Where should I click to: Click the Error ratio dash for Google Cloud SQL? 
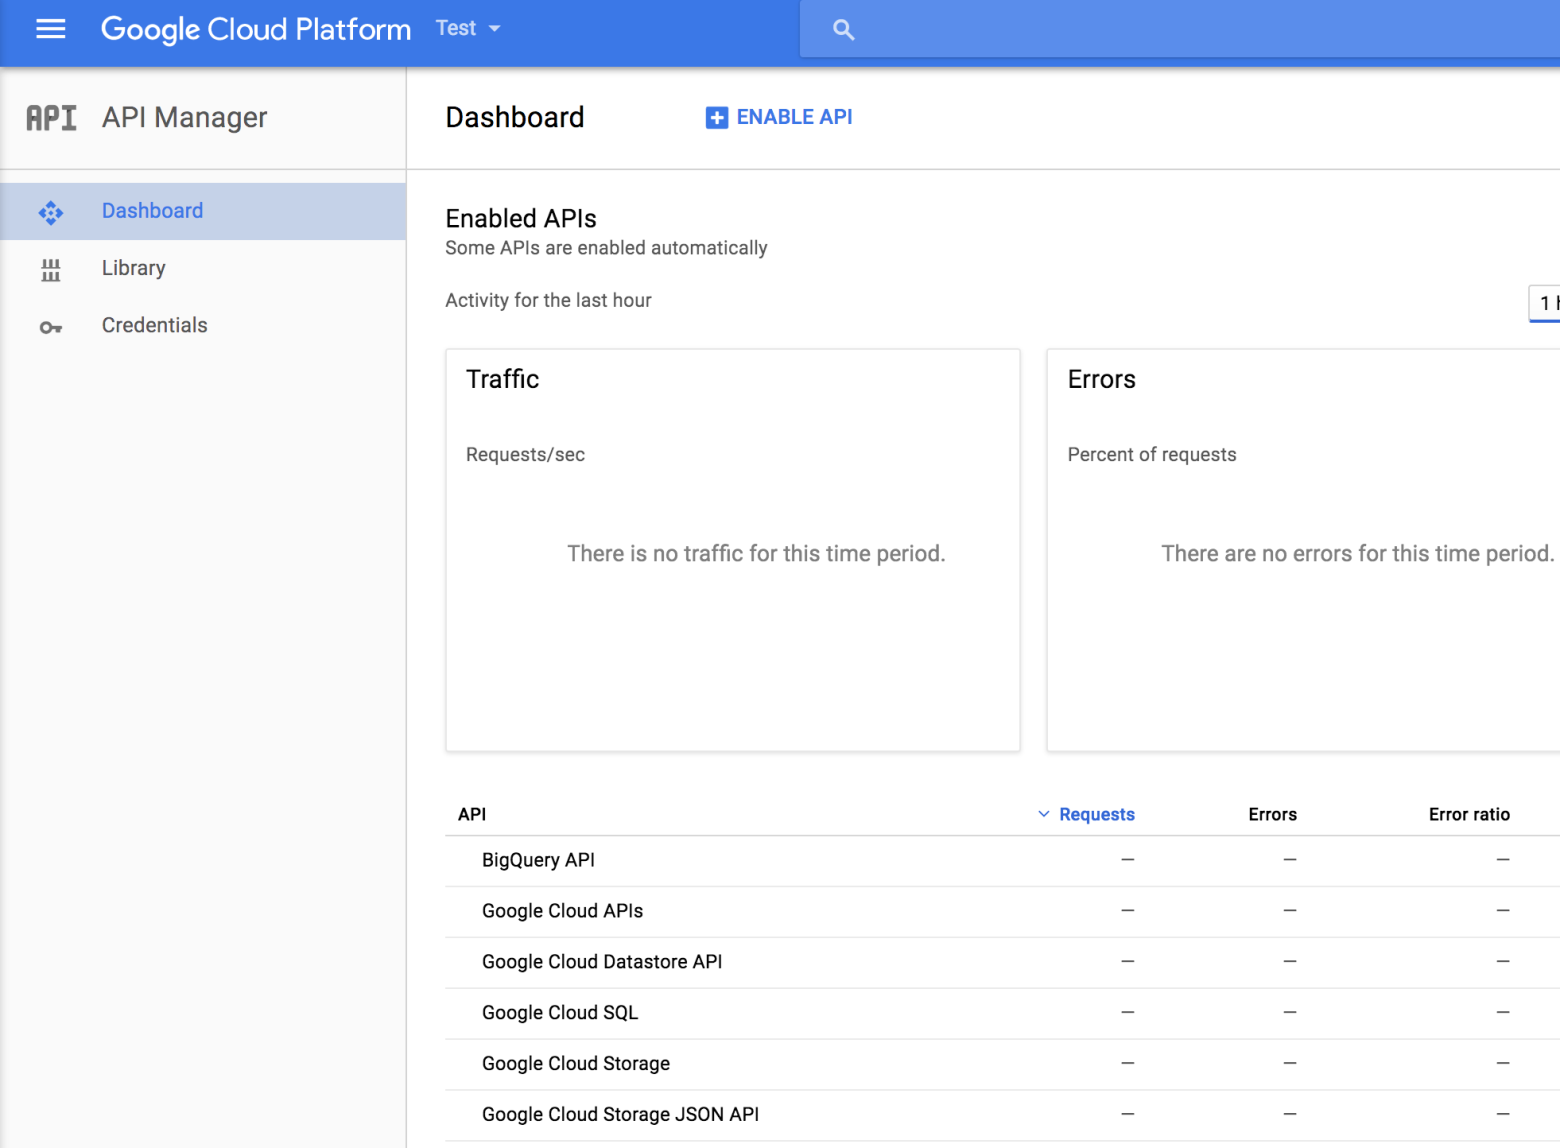tap(1503, 1013)
